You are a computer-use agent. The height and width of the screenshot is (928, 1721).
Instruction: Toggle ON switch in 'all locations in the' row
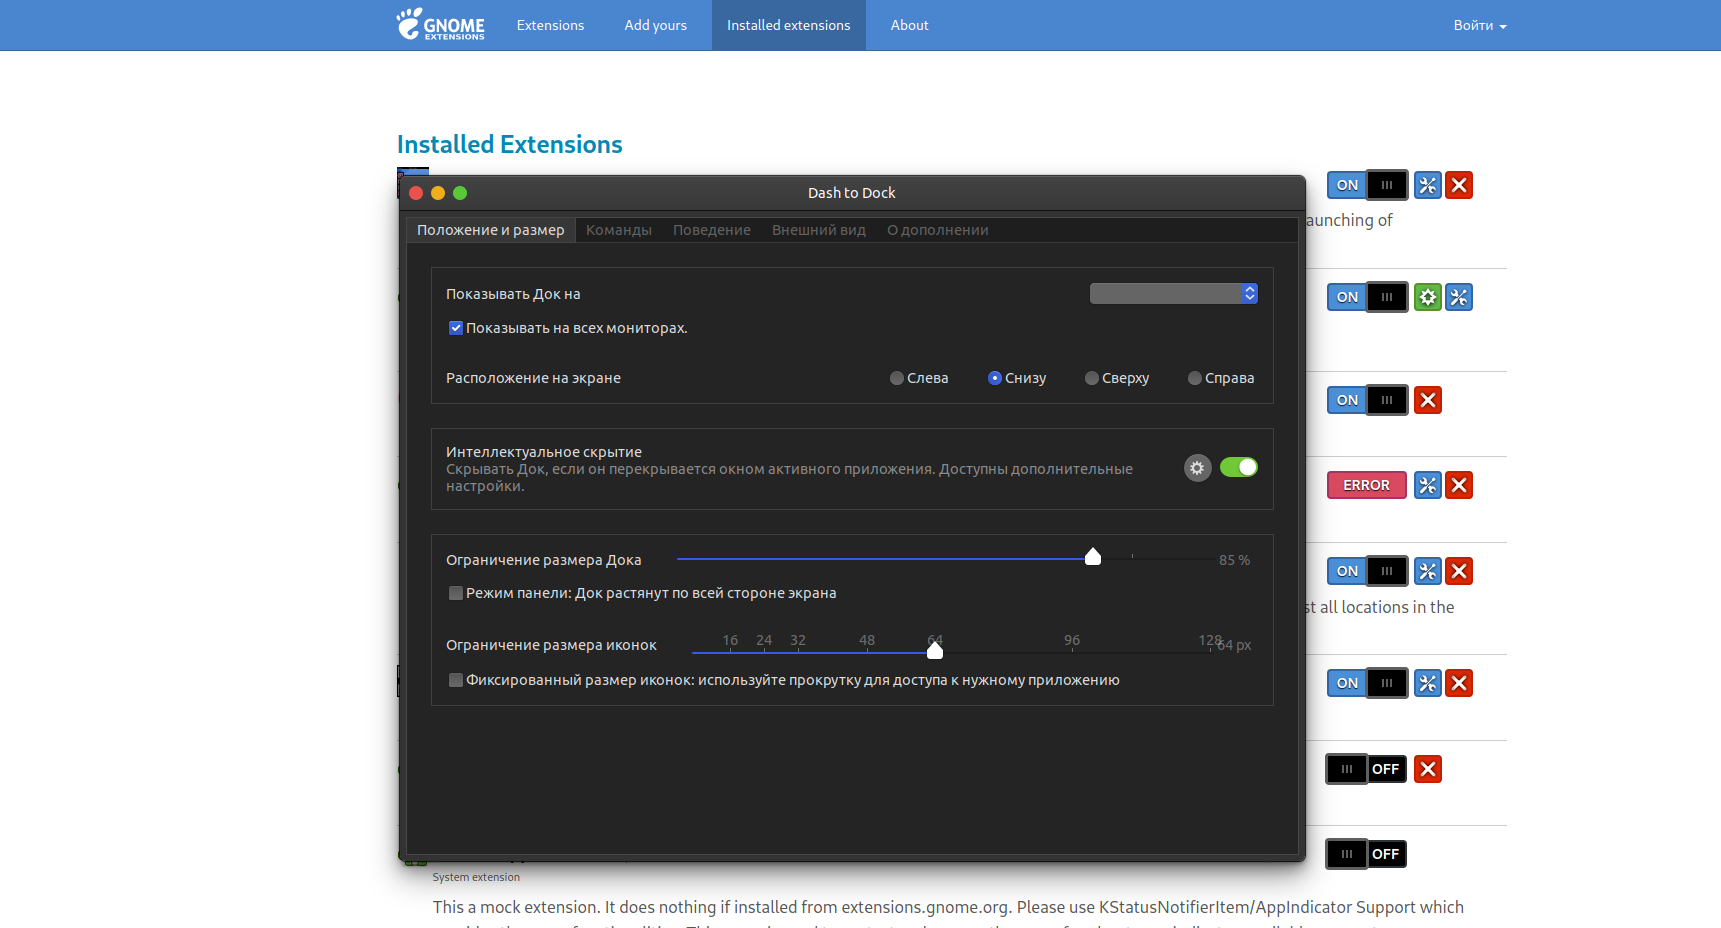1367,571
